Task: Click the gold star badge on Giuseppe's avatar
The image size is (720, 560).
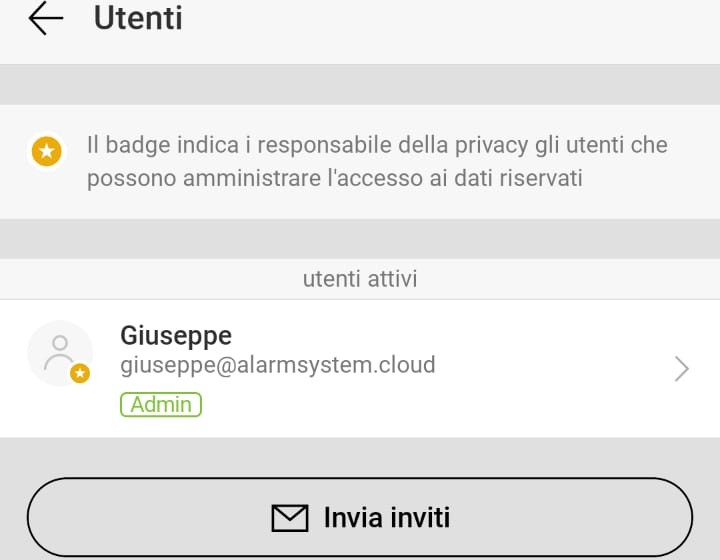Action: pyautogui.click(x=80, y=373)
